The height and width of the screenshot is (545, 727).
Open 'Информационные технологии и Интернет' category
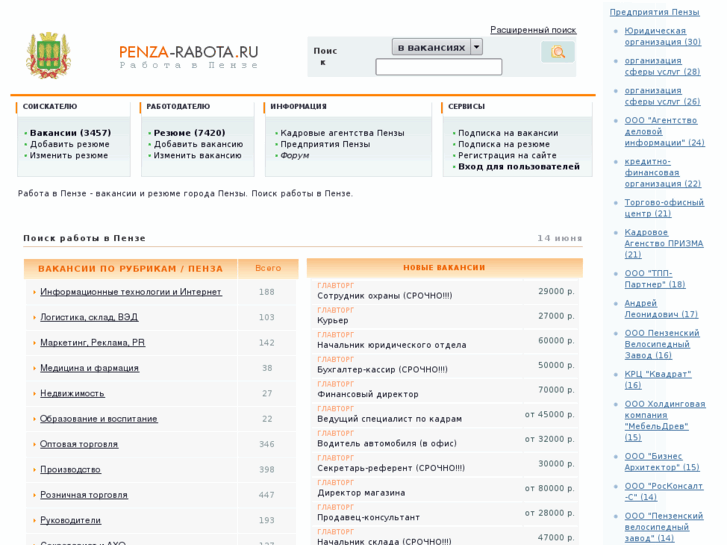[130, 292]
